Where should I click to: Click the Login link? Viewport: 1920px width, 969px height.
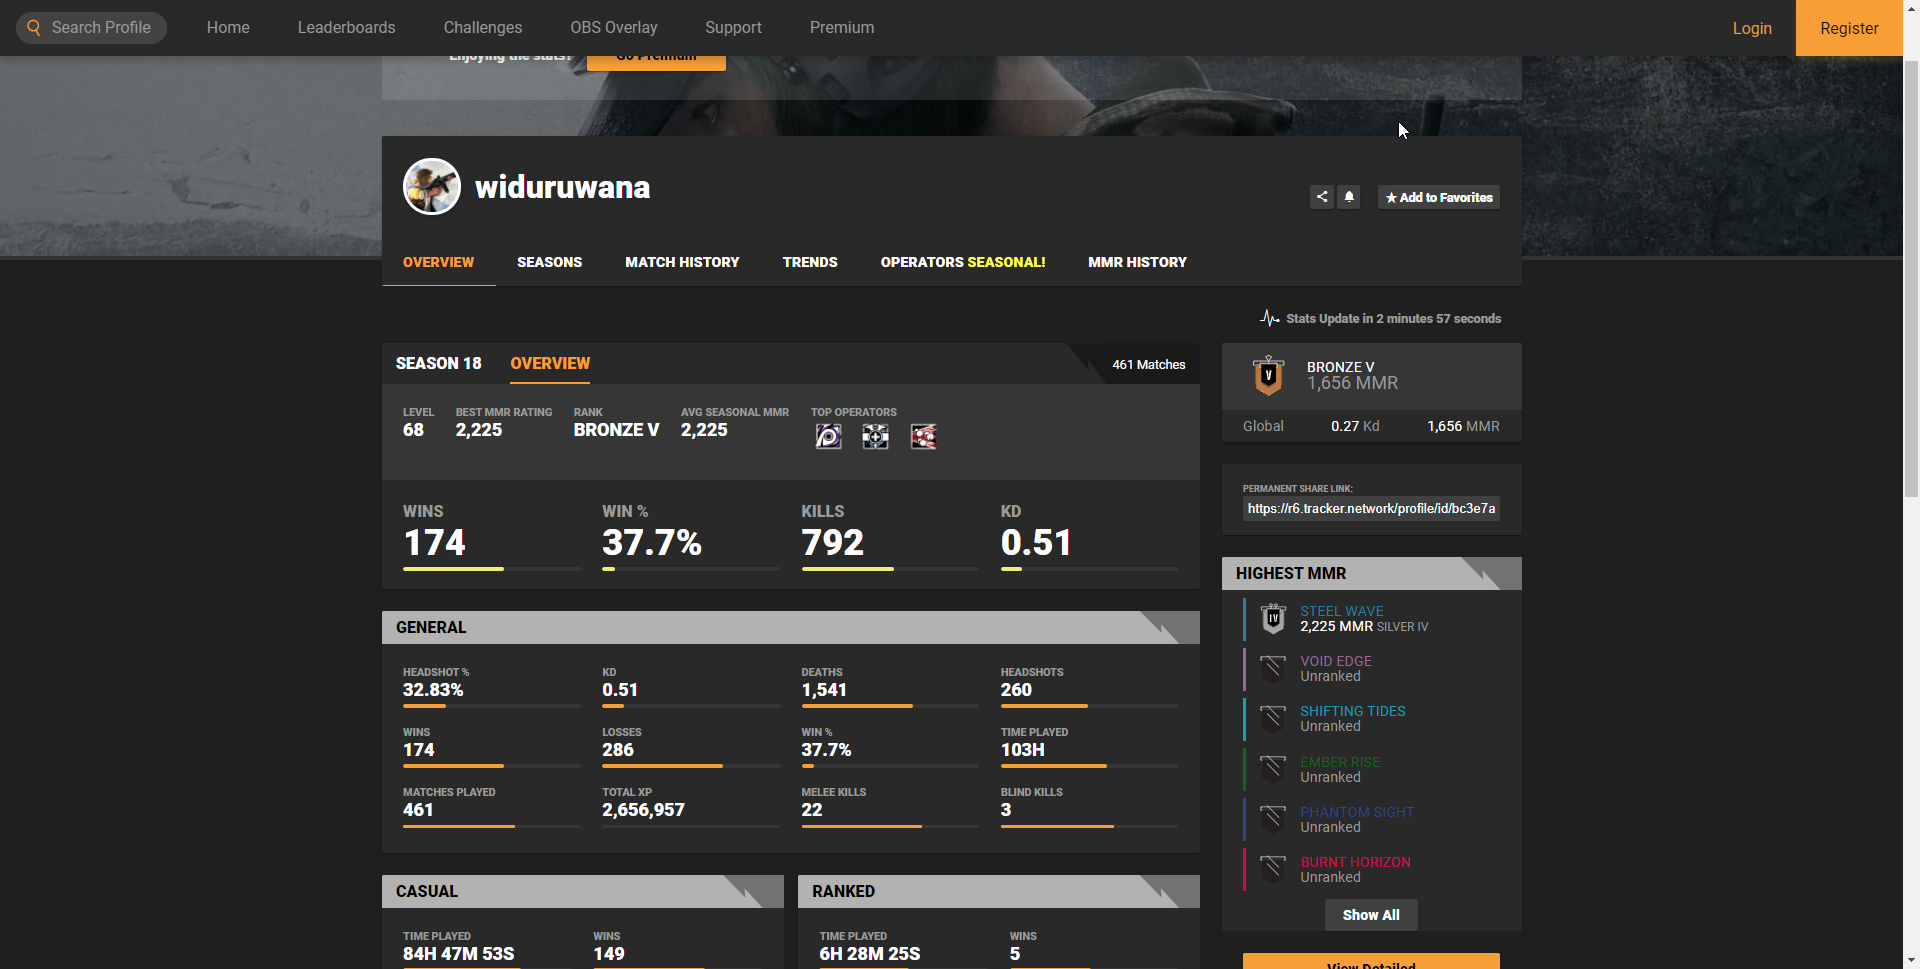coord(1751,28)
